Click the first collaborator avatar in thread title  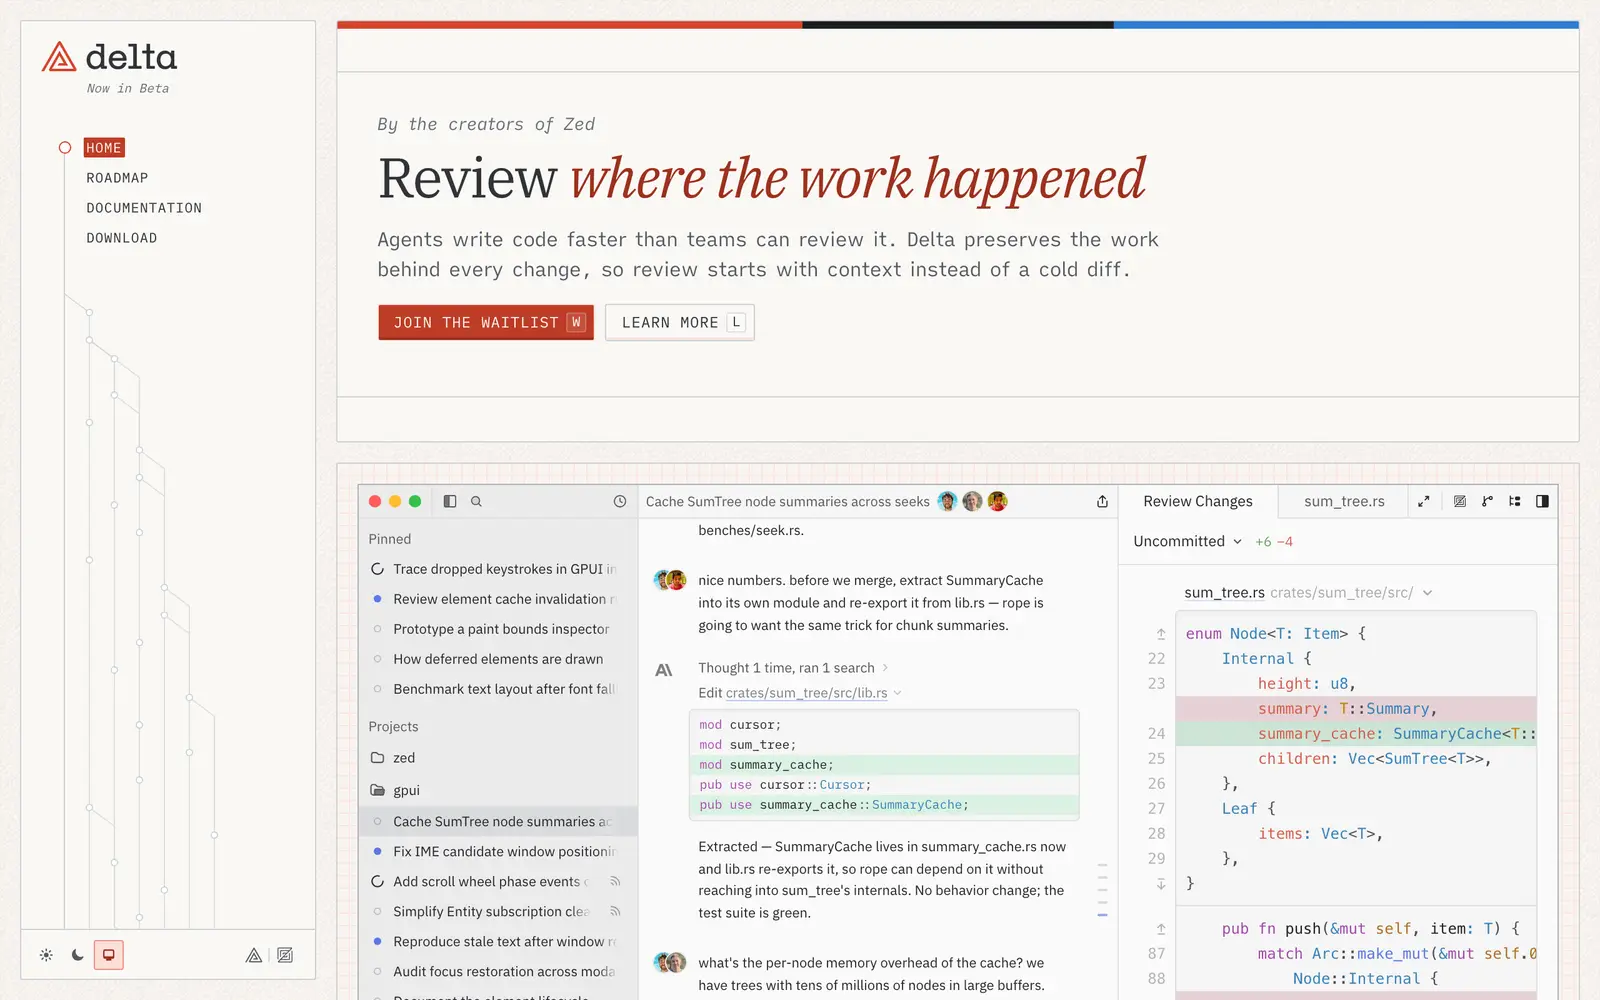[x=947, y=501]
